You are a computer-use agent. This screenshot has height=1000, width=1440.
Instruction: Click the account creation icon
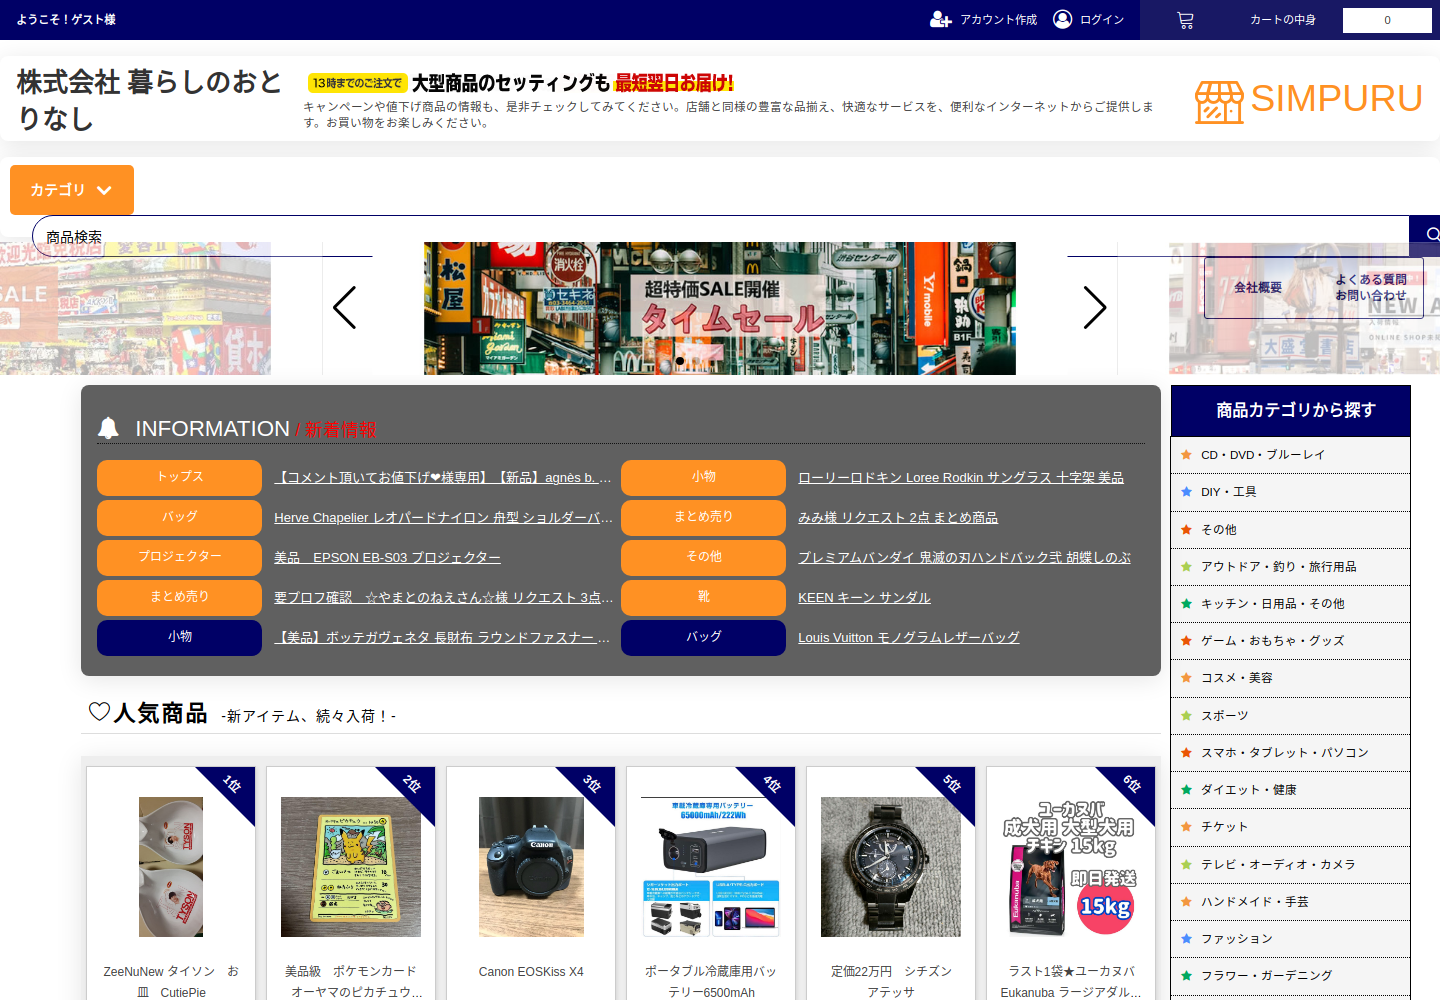(940, 19)
